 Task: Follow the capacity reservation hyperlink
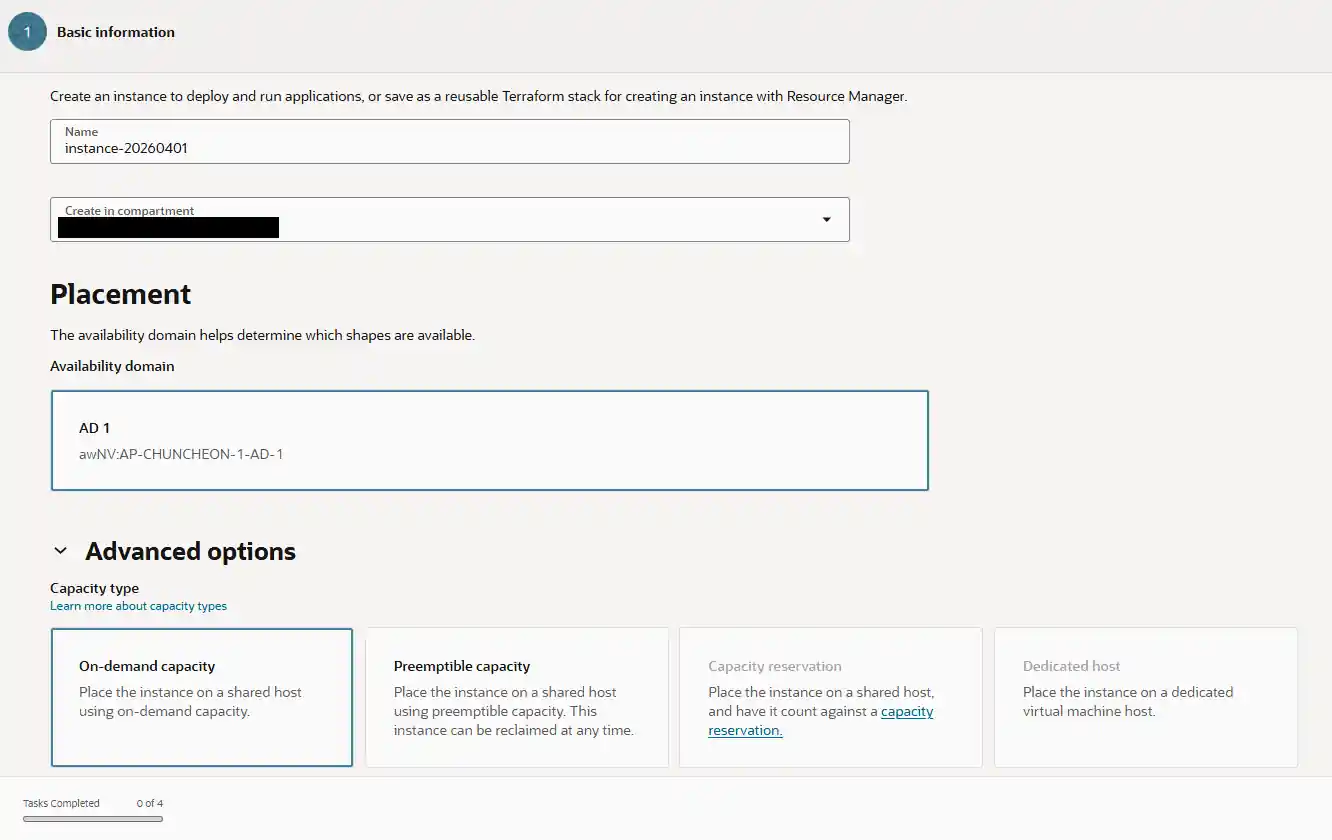(x=906, y=712)
